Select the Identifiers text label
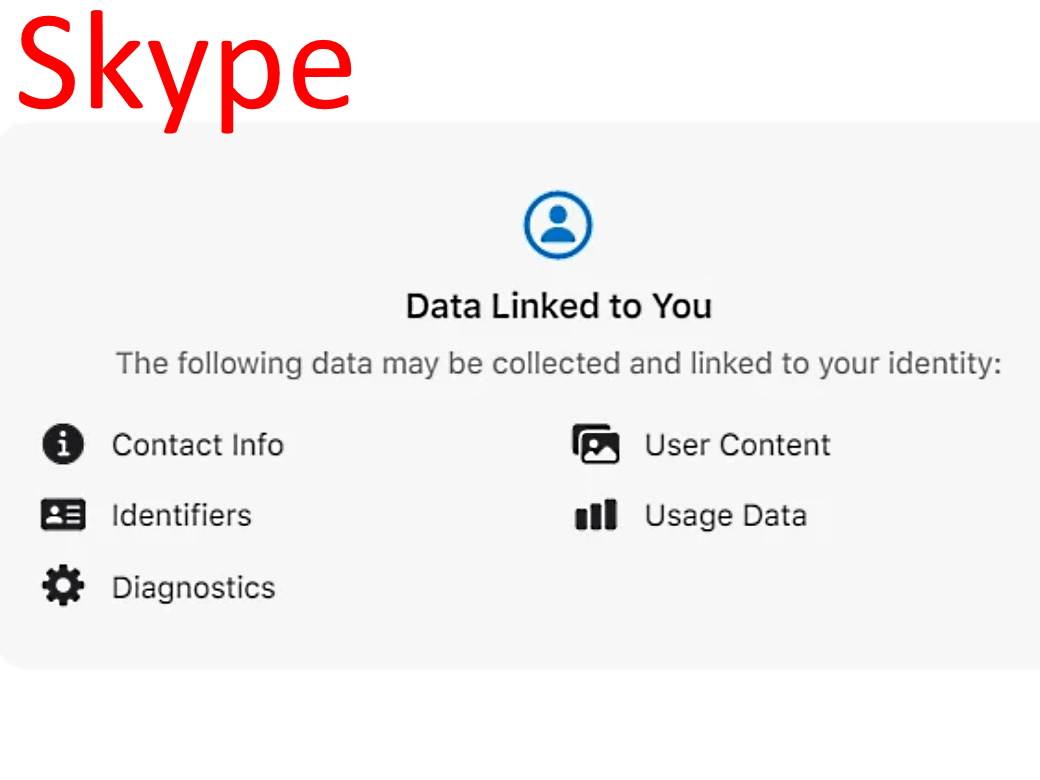The image size is (1040, 780). tap(181, 515)
